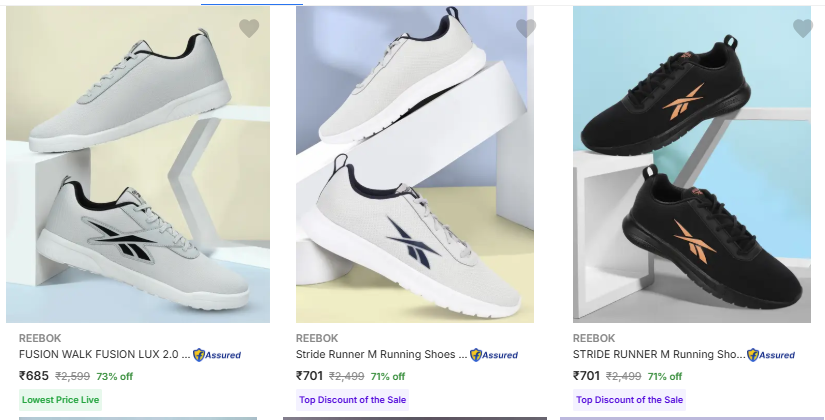825x420 pixels.
Task: Open black STRIDE RUNNER M Running title link
Action: pos(658,354)
